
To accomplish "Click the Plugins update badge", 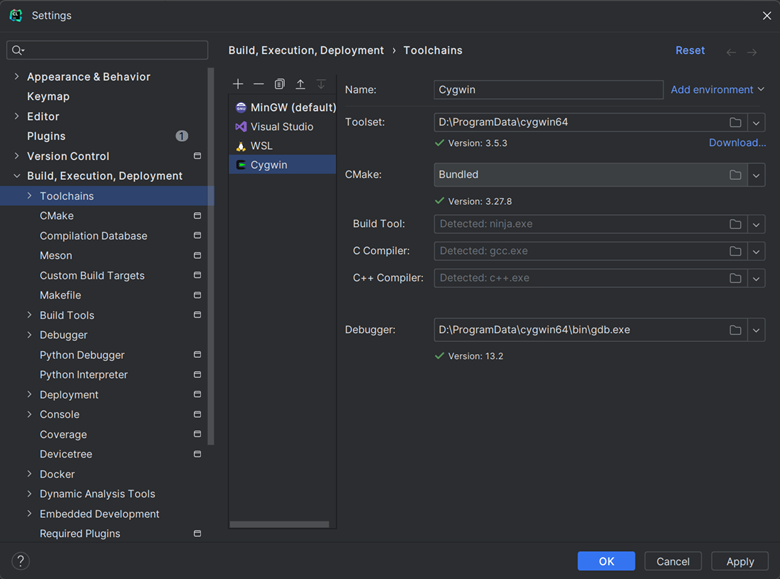I will [182, 136].
